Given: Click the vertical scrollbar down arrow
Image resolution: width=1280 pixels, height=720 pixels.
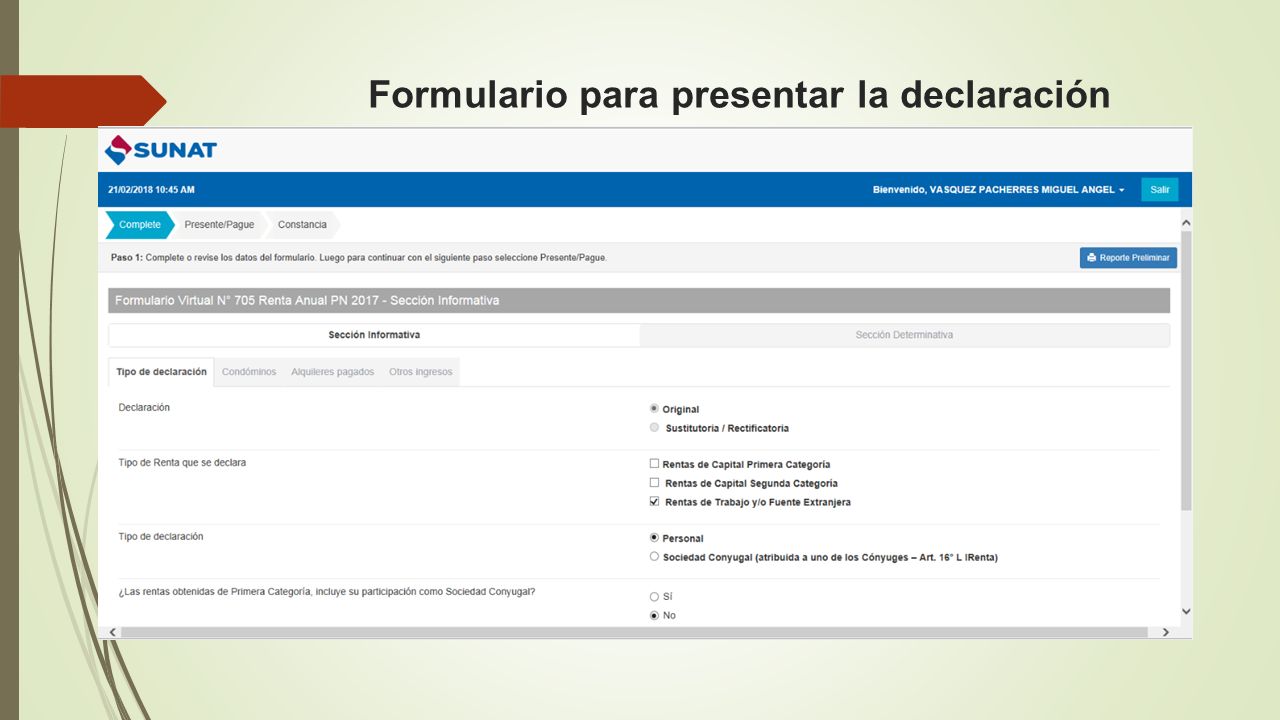Looking at the screenshot, I should point(1186,611).
